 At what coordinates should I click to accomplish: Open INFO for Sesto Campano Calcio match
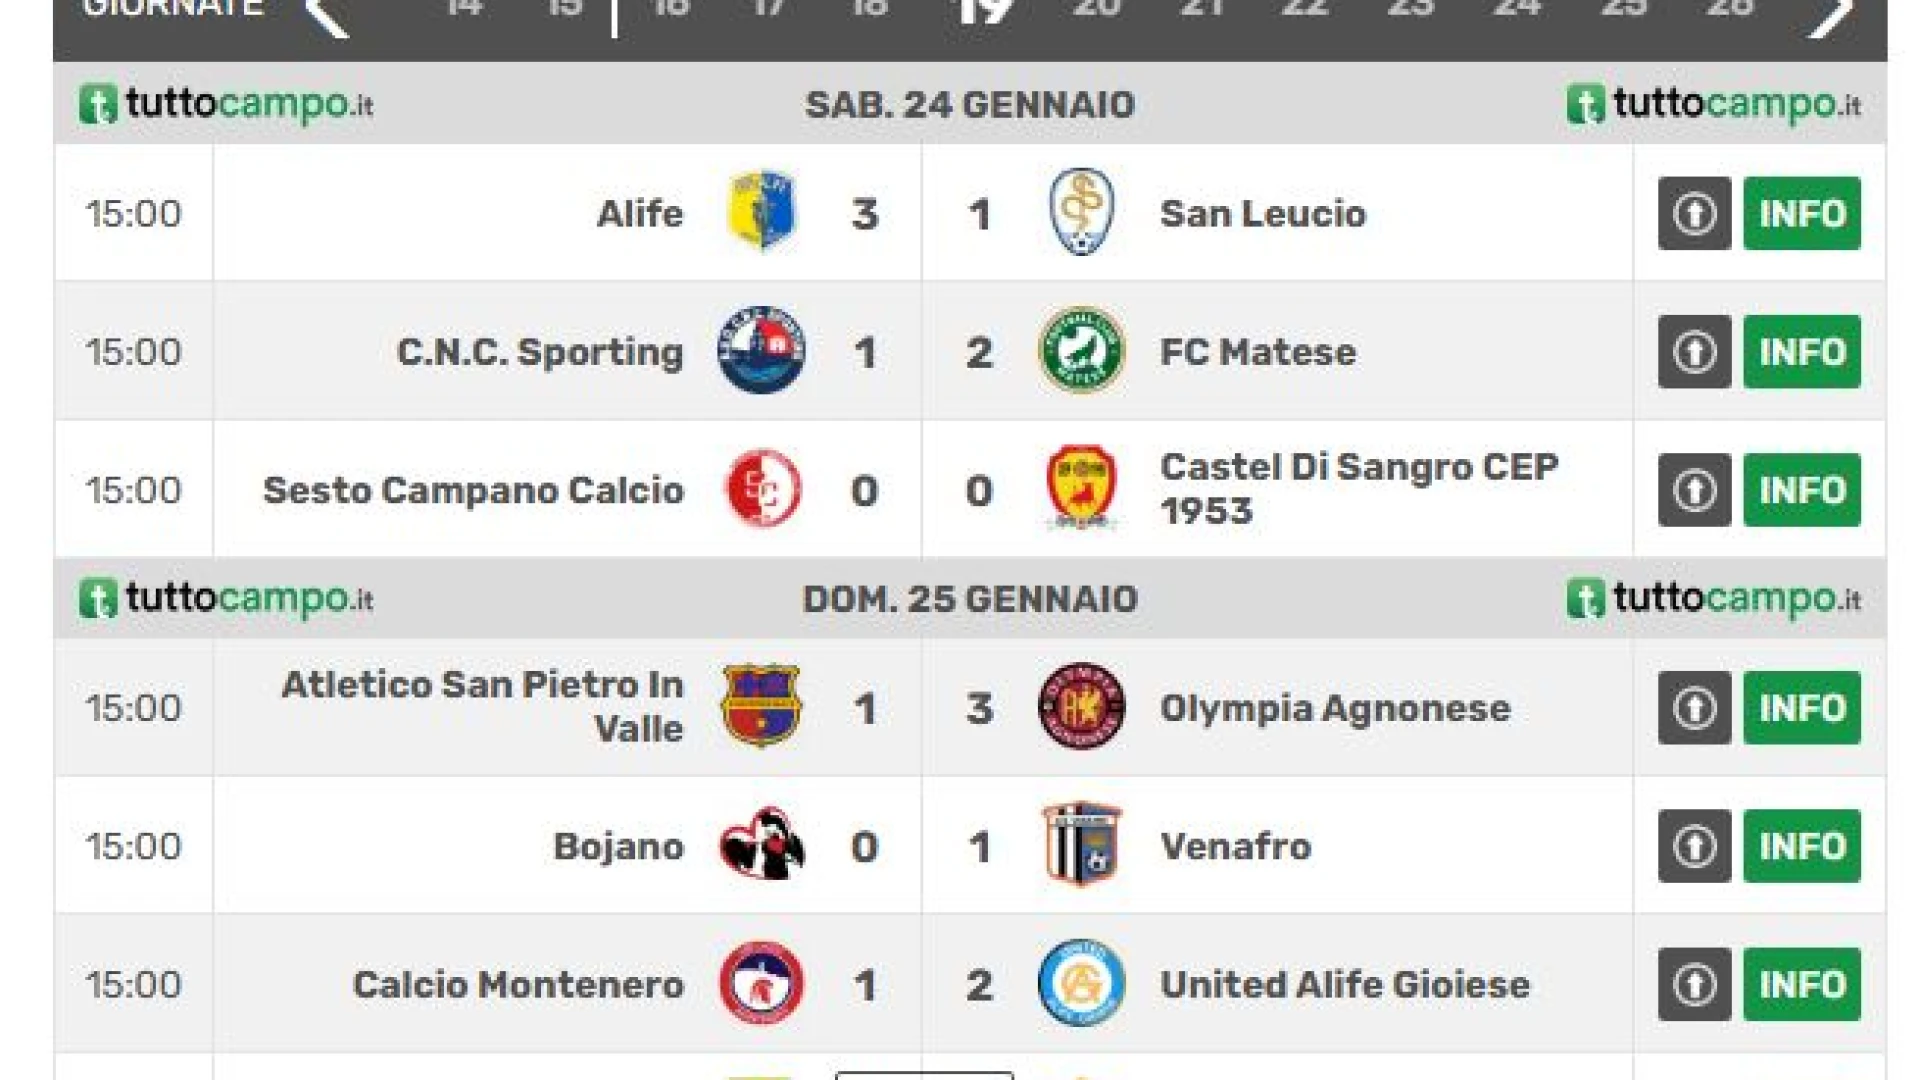[1802, 490]
